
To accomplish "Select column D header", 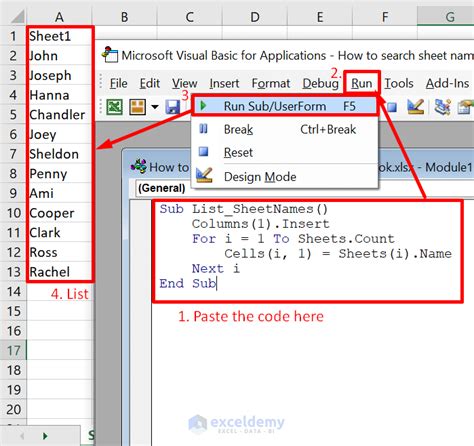I will tap(255, 17).
